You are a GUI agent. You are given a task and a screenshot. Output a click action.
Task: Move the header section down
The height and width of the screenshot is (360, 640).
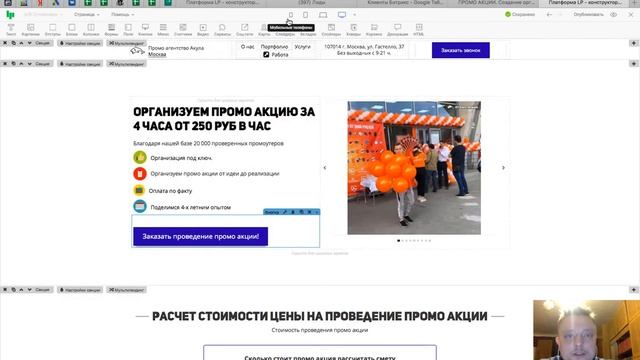pyautogui.click(x=29, y=43)
